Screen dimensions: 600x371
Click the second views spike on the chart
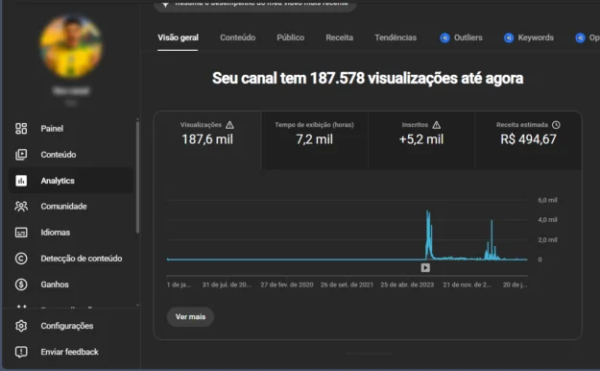click(x=492, y=239)
